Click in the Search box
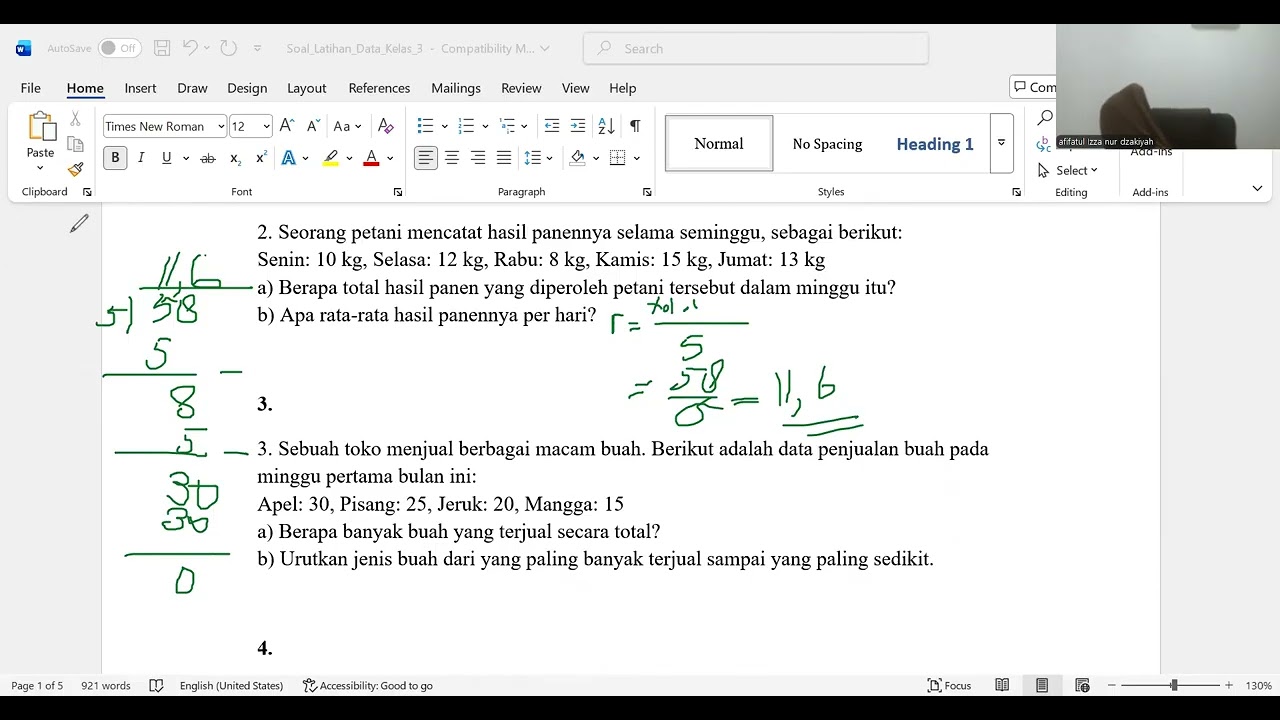 click(x=756, y=48)
